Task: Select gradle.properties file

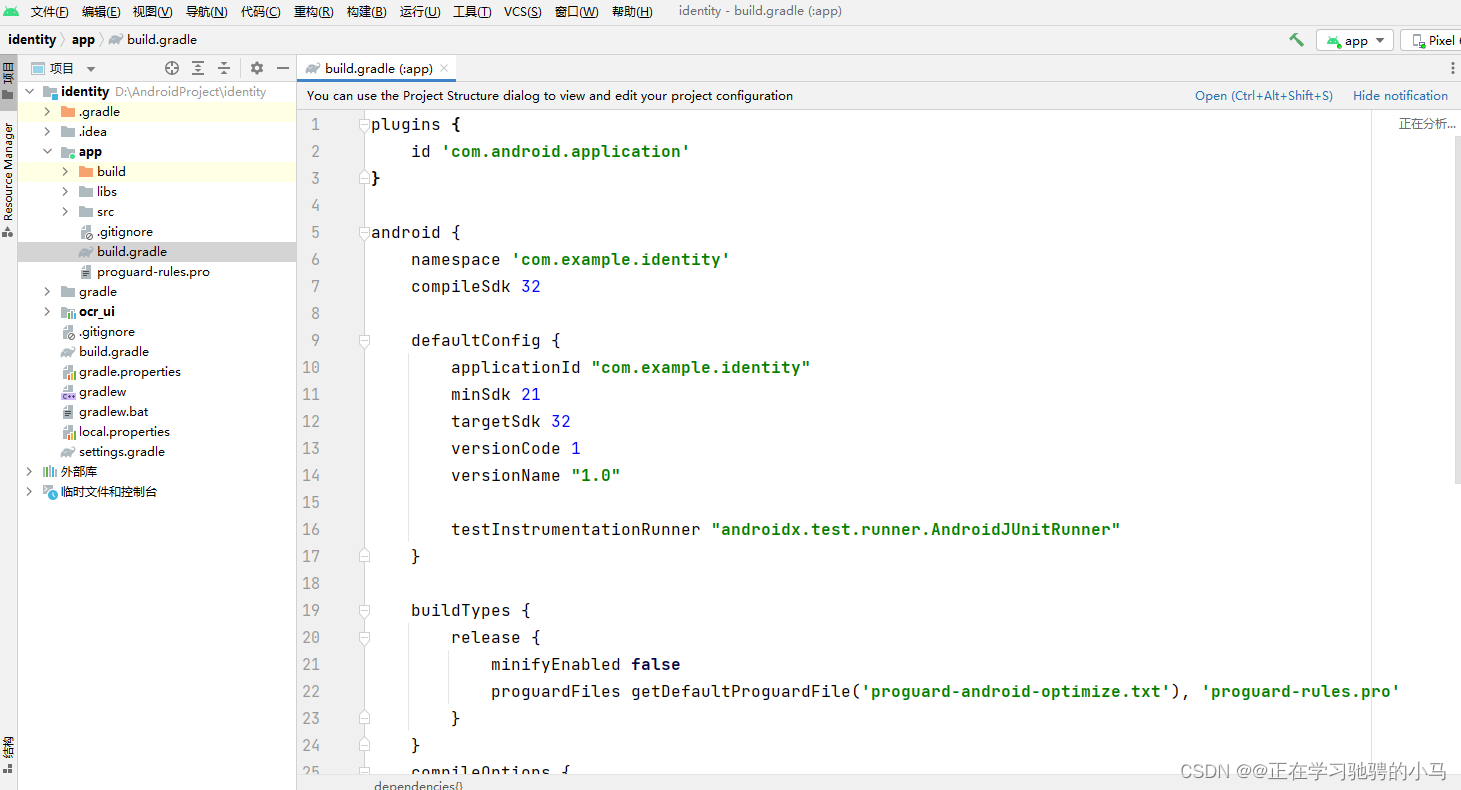Action: 130,371
